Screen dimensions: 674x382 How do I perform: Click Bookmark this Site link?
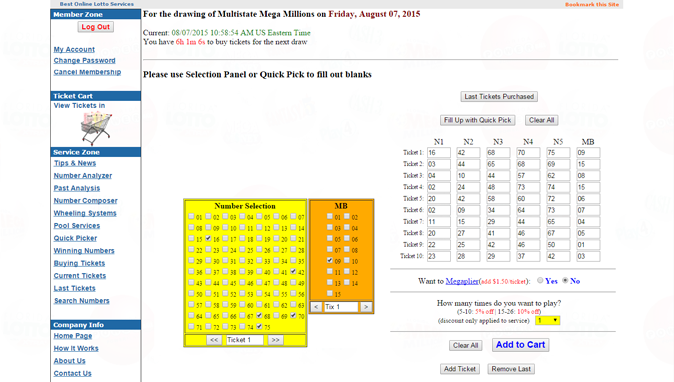(x=592, y=4)
